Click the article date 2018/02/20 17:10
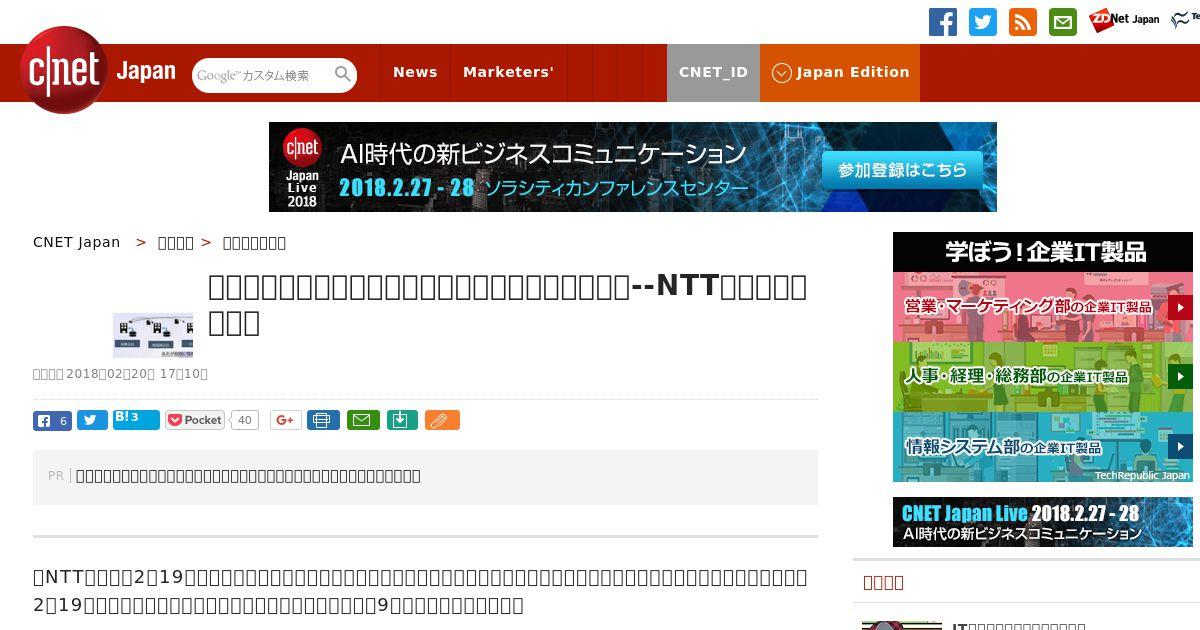Viewport: 1200px width, 630px height. coord(136,374)
